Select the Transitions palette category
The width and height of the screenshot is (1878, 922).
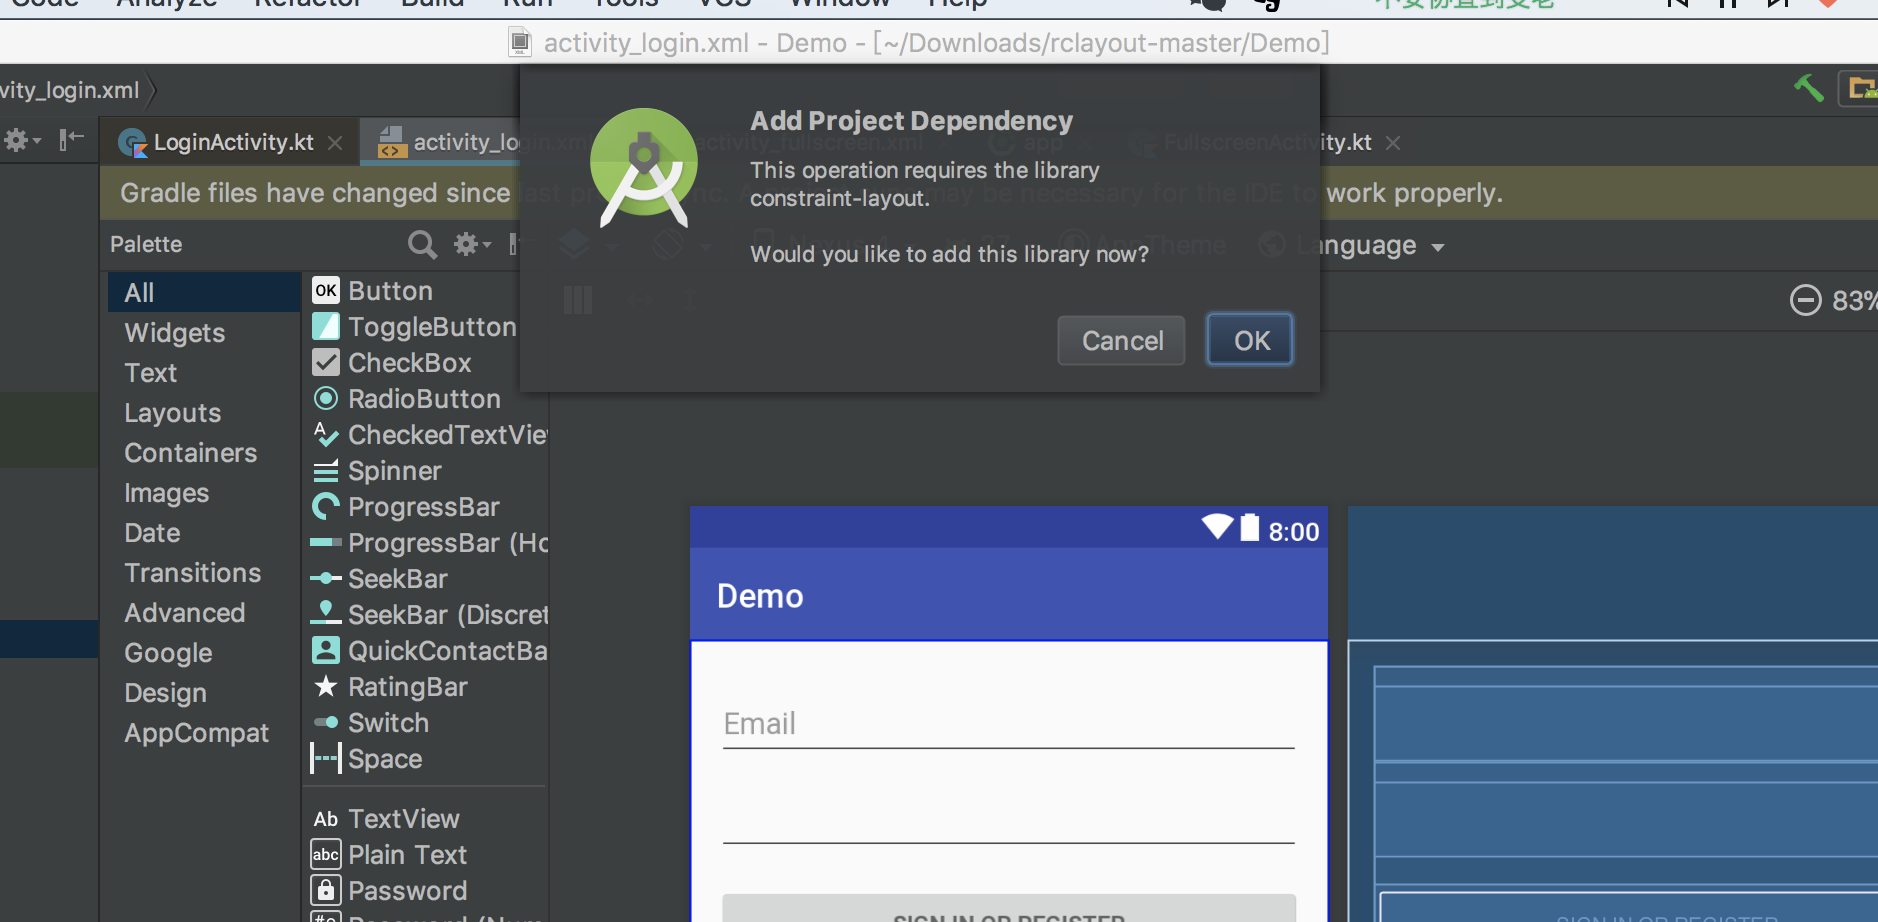click(x=204, y=572)
